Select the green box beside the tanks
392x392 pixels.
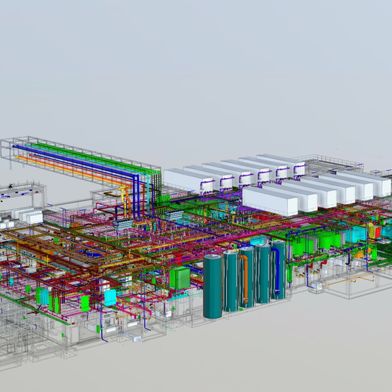tap(180, 278)
